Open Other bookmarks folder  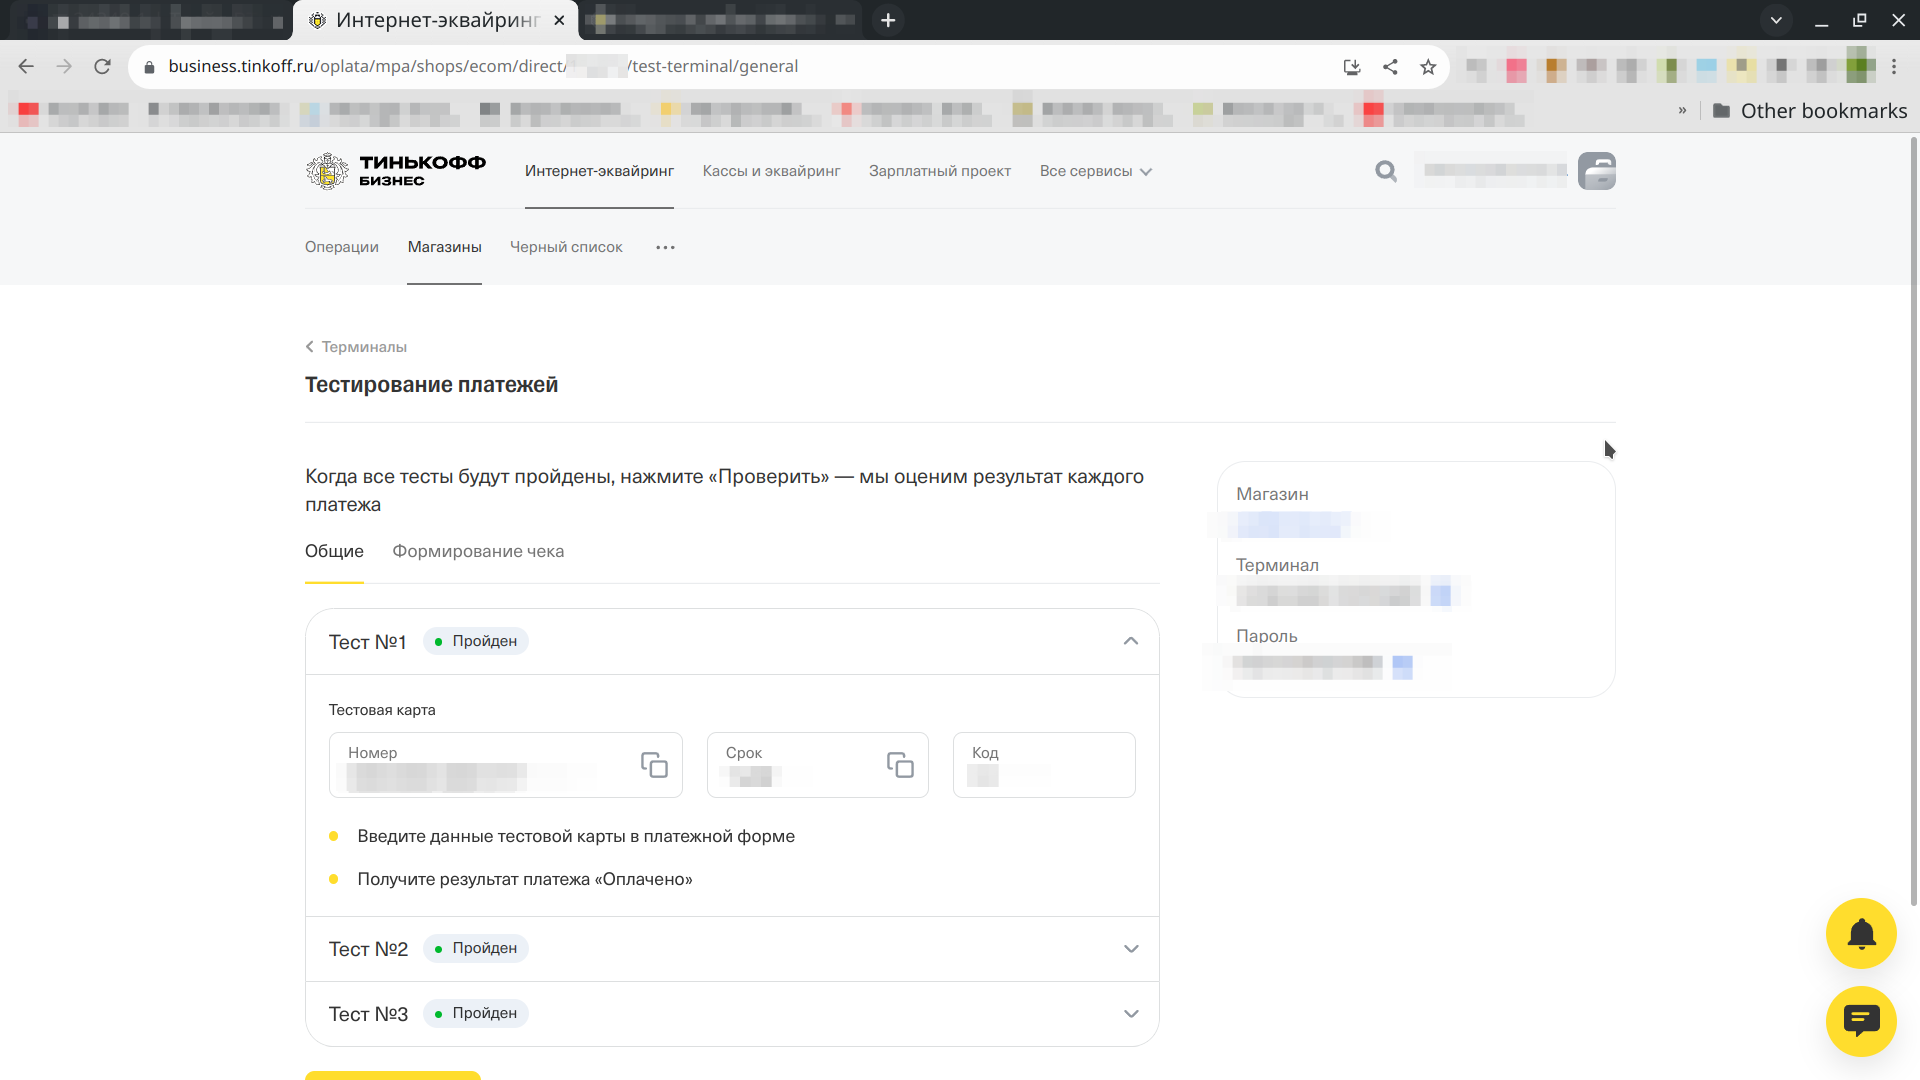[1810, 111]
